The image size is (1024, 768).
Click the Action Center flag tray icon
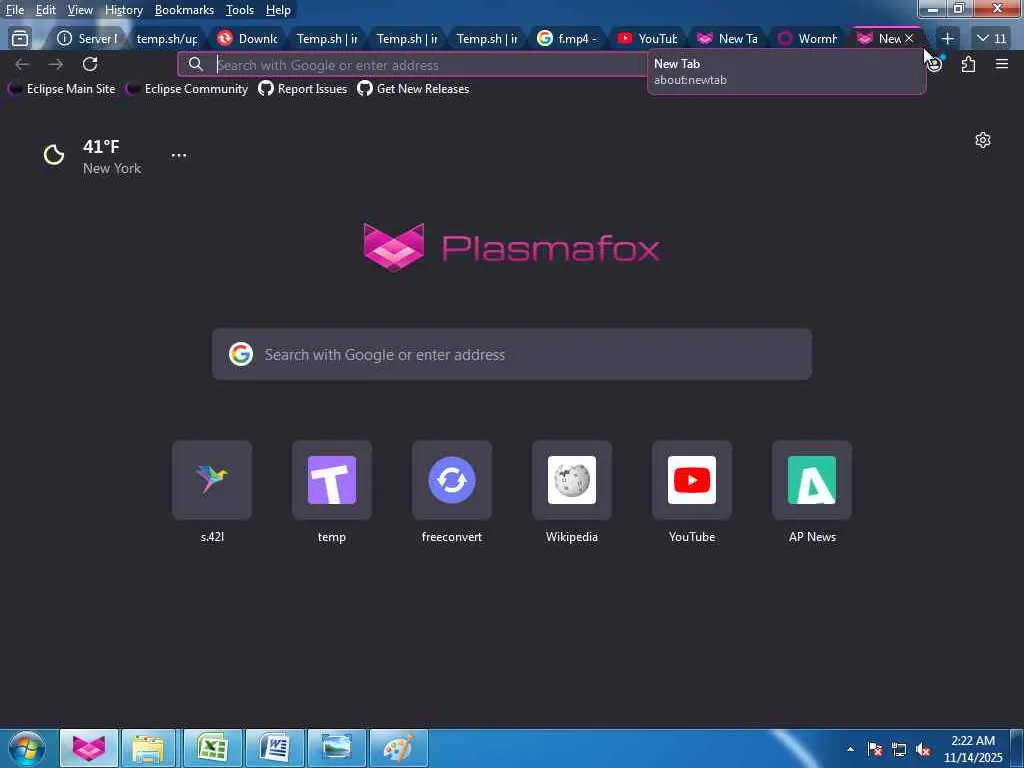874,750
